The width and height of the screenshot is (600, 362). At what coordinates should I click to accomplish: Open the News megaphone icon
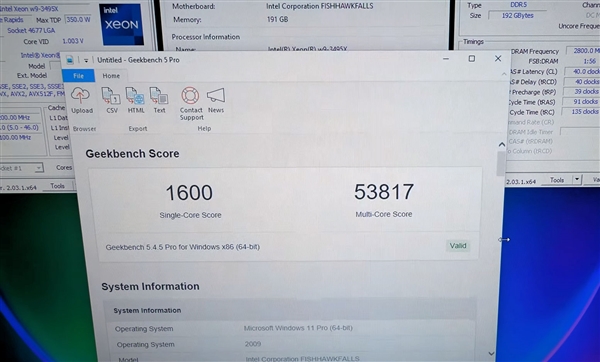click(216, 96)
